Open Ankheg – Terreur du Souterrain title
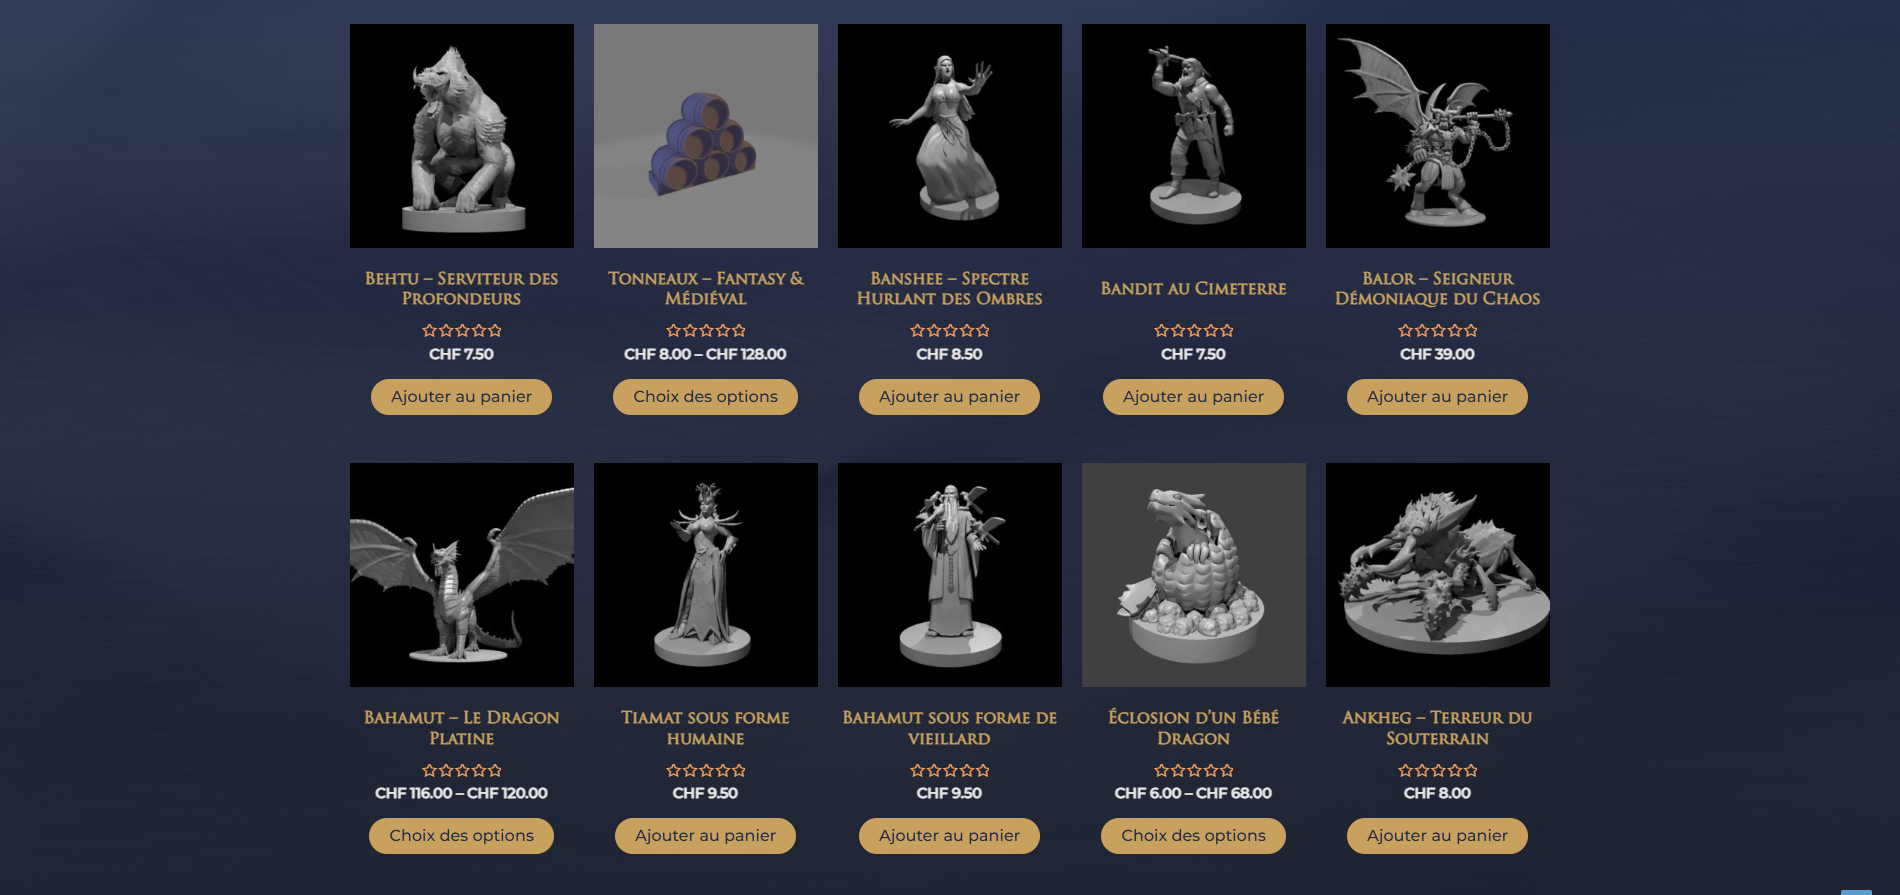 point(1437,728)
